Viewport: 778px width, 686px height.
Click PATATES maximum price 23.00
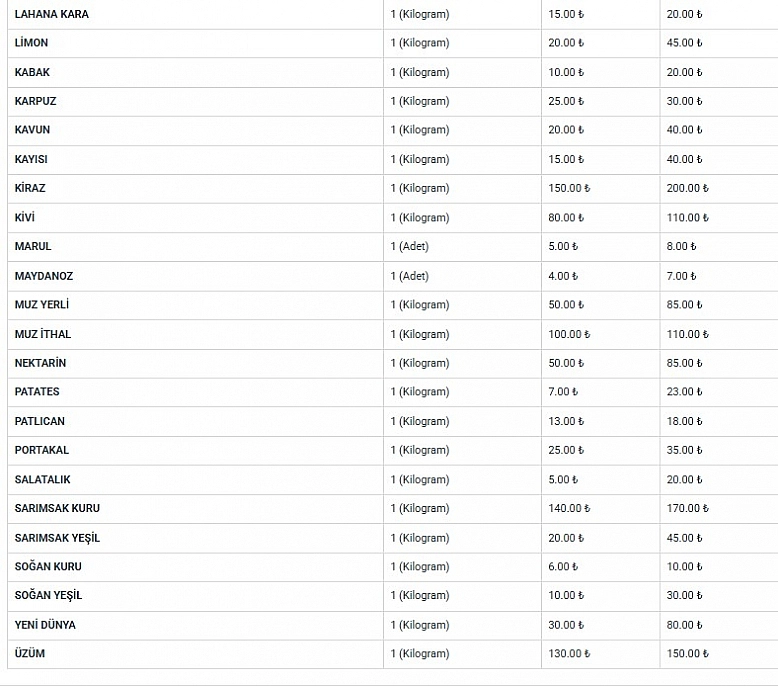click(x=684, y=392)
